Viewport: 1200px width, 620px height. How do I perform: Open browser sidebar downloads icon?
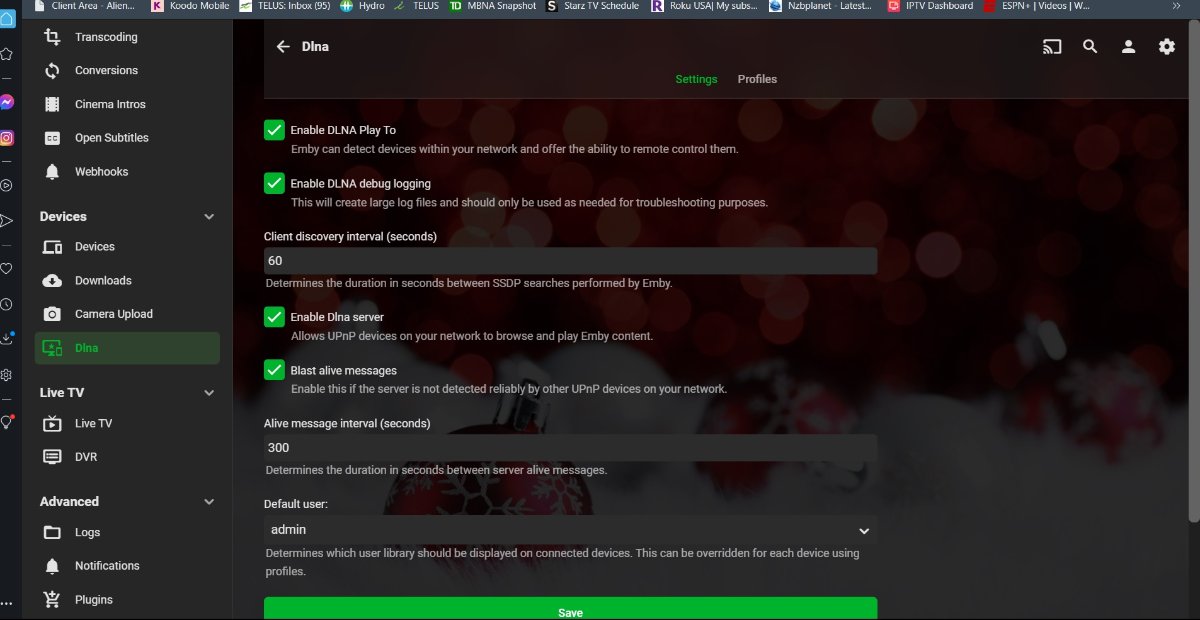point(7,338)
